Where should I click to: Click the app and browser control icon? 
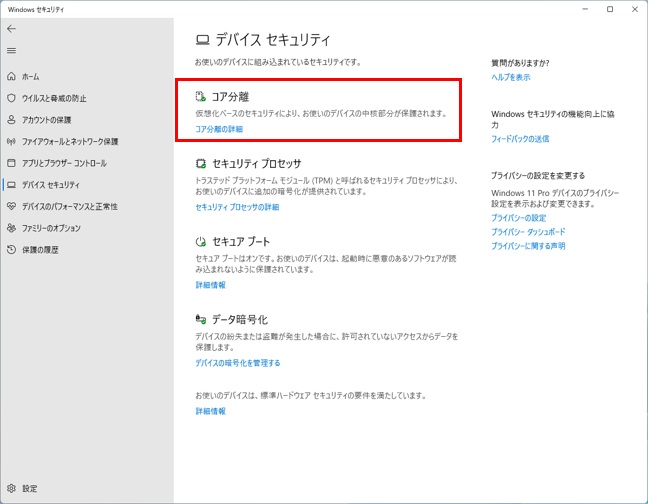point(12,163)
